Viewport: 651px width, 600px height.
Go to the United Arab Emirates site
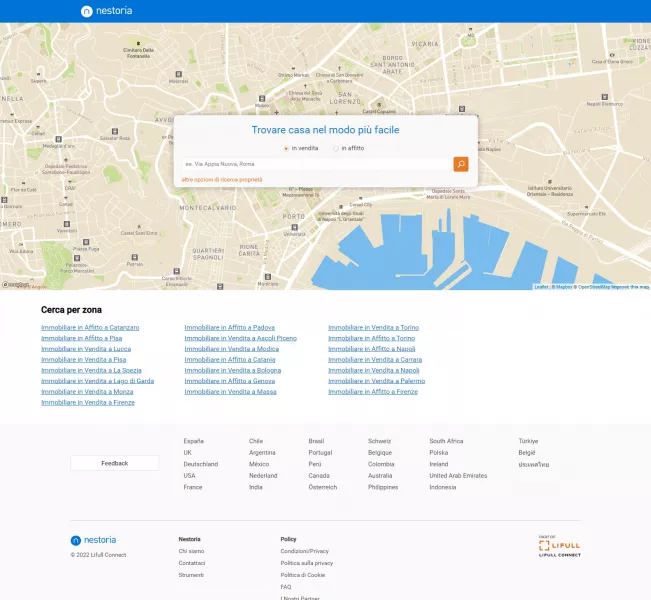tap(458, 476)
